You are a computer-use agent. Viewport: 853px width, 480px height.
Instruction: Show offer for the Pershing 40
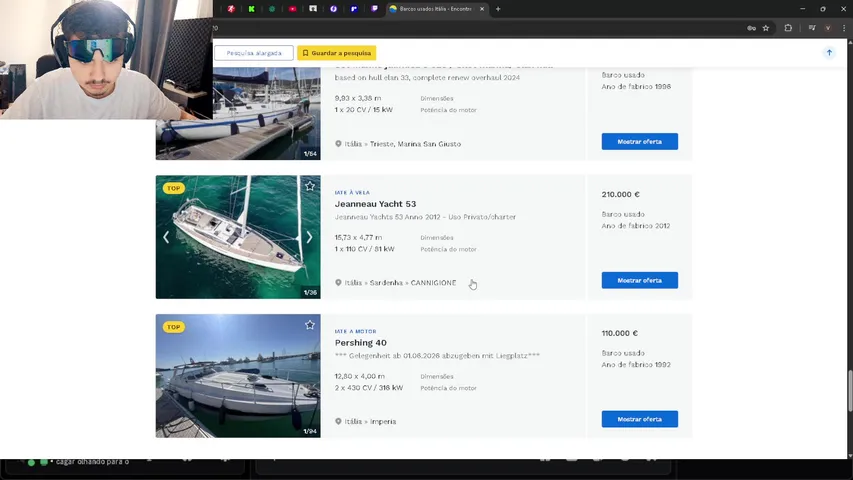coord(640,419)
